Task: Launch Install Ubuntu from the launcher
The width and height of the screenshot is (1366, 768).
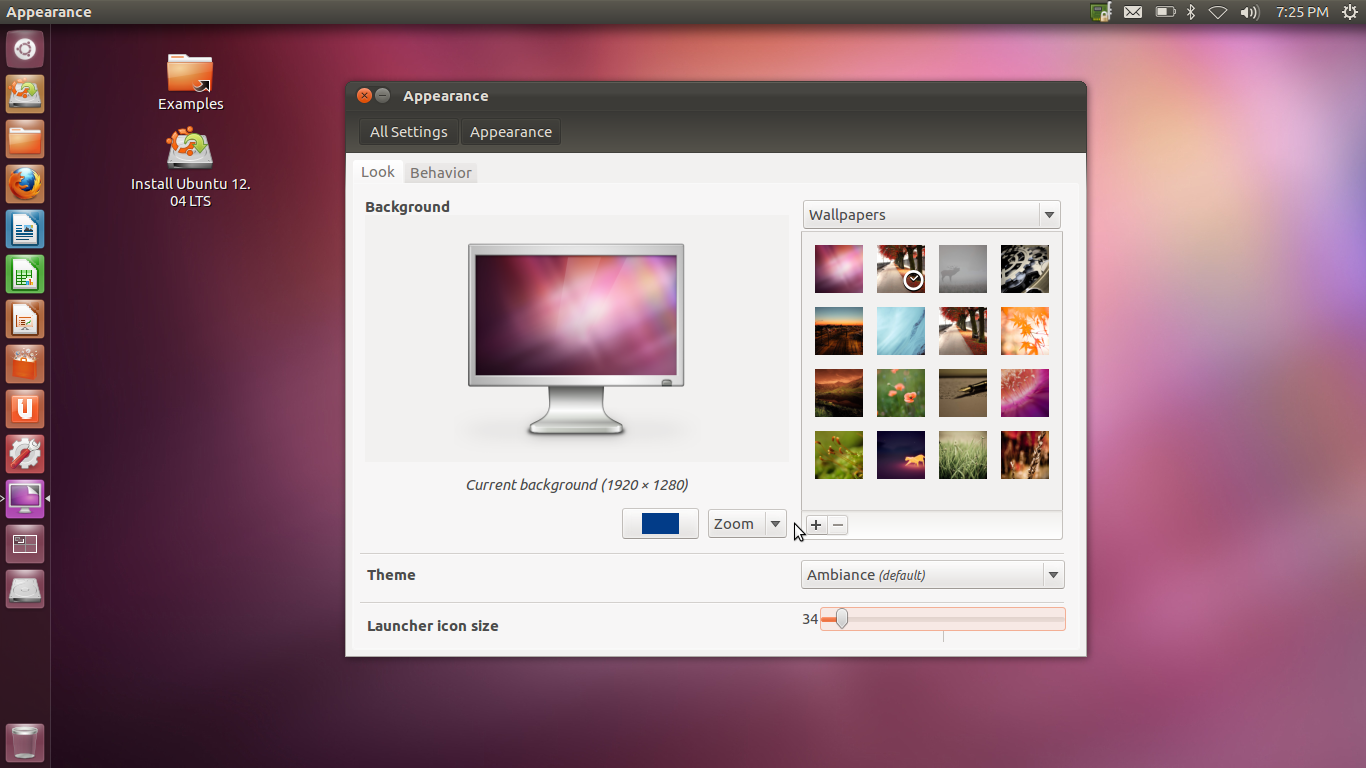Action: click(25, 94)
